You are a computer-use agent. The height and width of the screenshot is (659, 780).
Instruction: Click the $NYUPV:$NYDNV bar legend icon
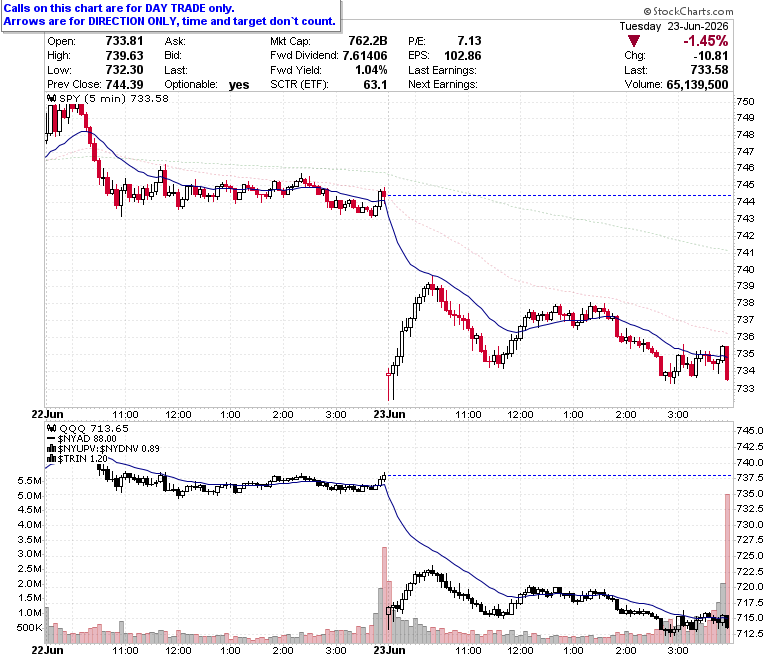pyautogui.click(x=51, y=449)
